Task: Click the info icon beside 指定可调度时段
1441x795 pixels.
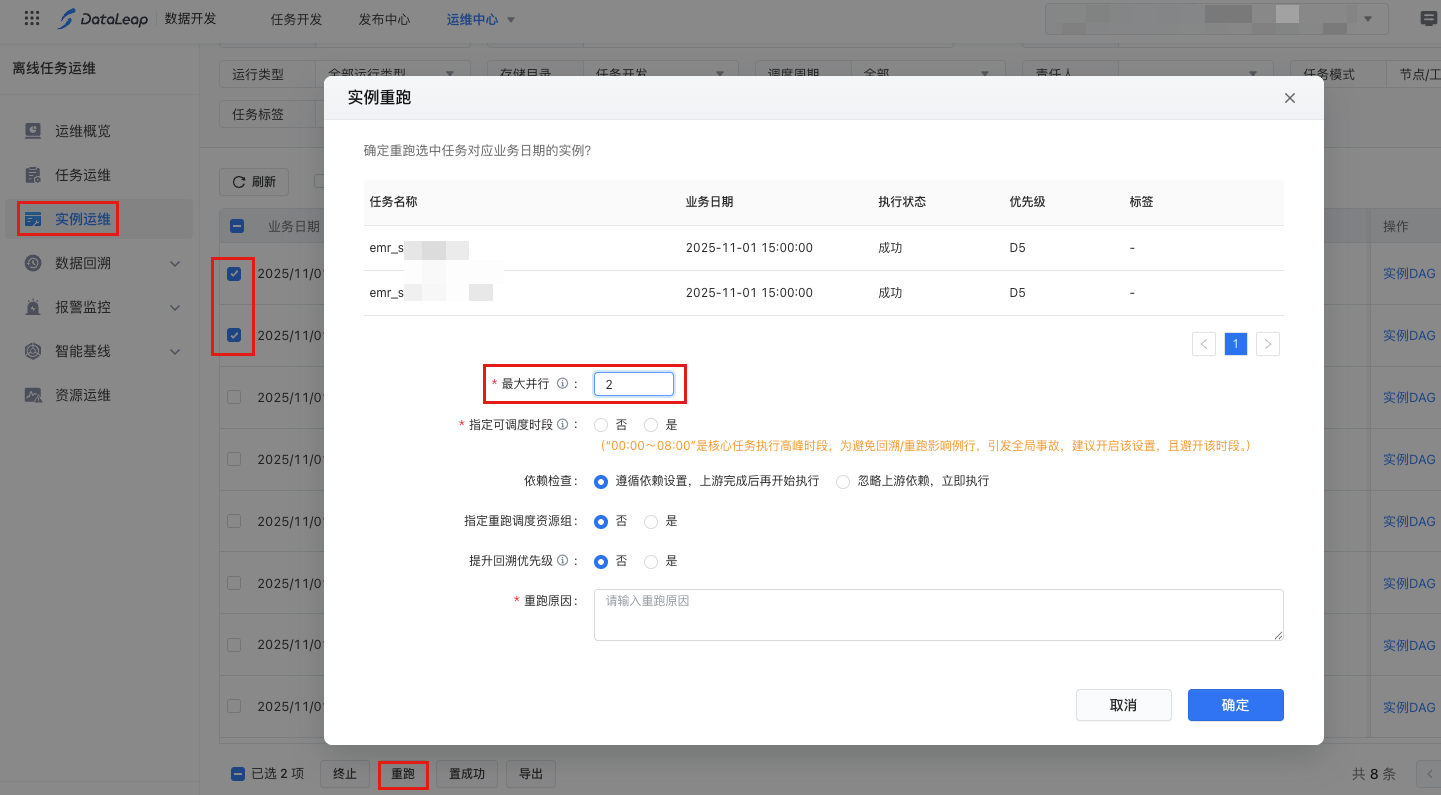Action: pyautogui.click(x=562, y=424)
